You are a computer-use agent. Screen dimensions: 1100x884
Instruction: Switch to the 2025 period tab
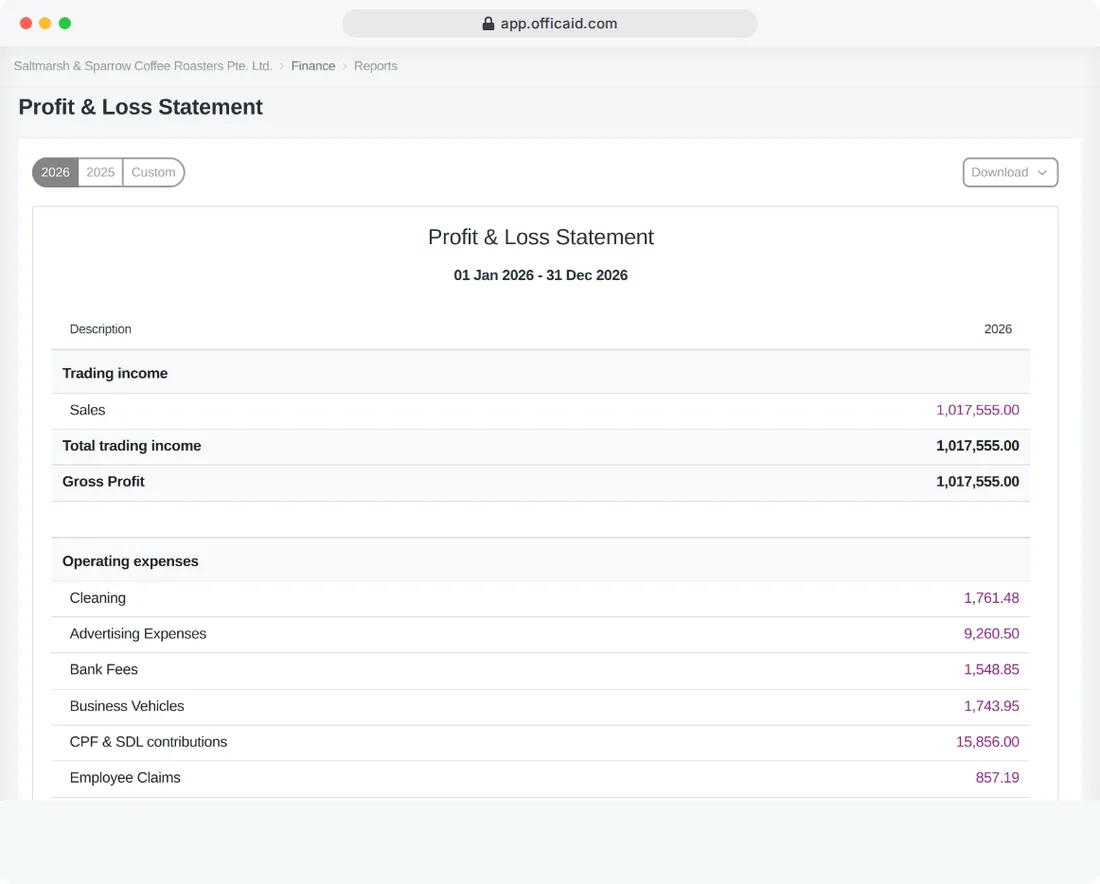pyautogui.click(x=100, y=173)
